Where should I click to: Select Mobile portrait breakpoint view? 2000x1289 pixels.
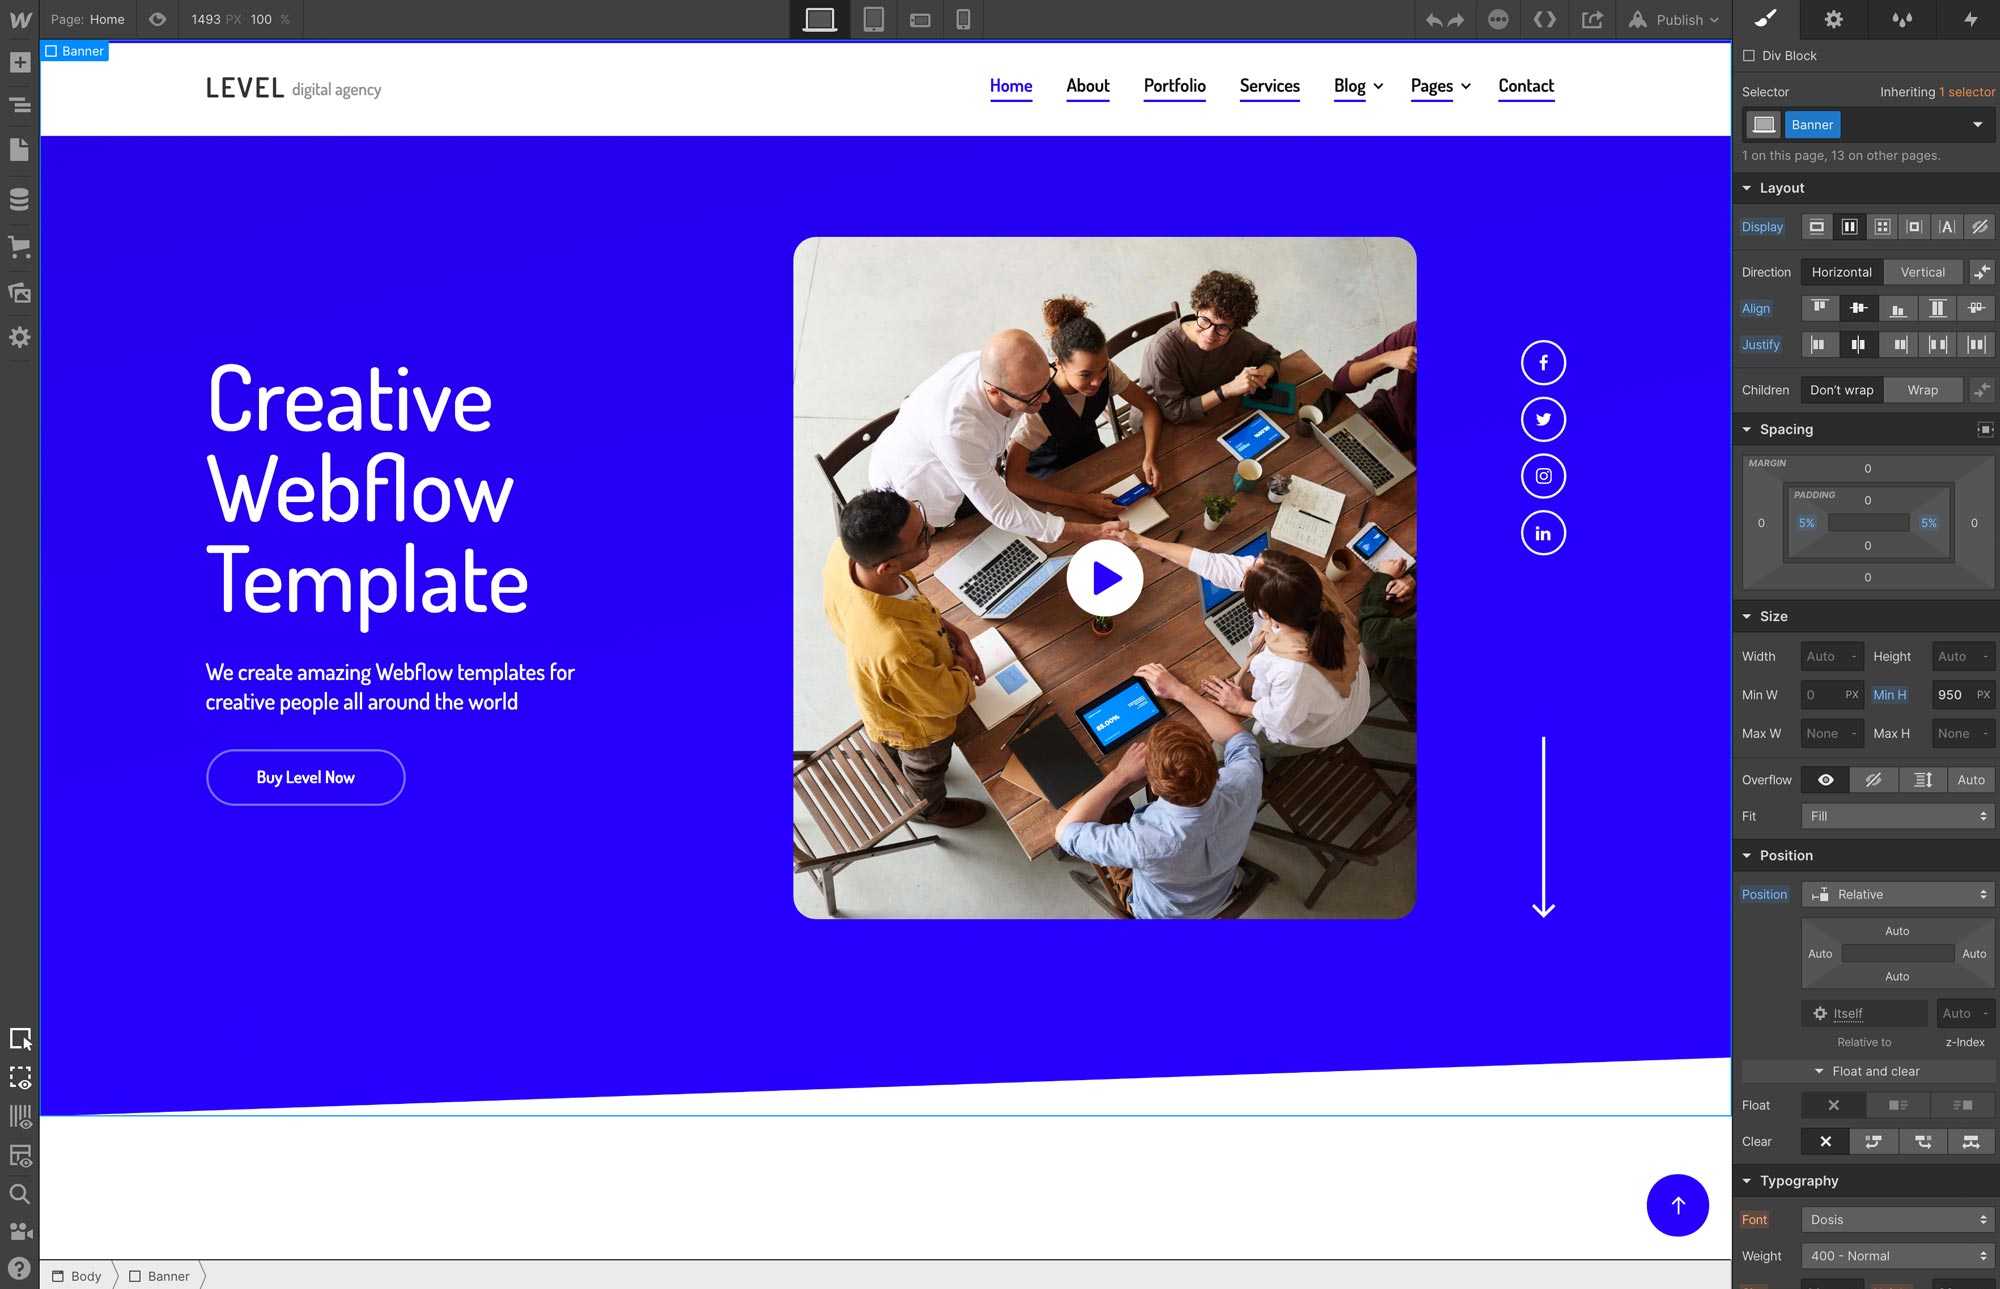point(963,19)
